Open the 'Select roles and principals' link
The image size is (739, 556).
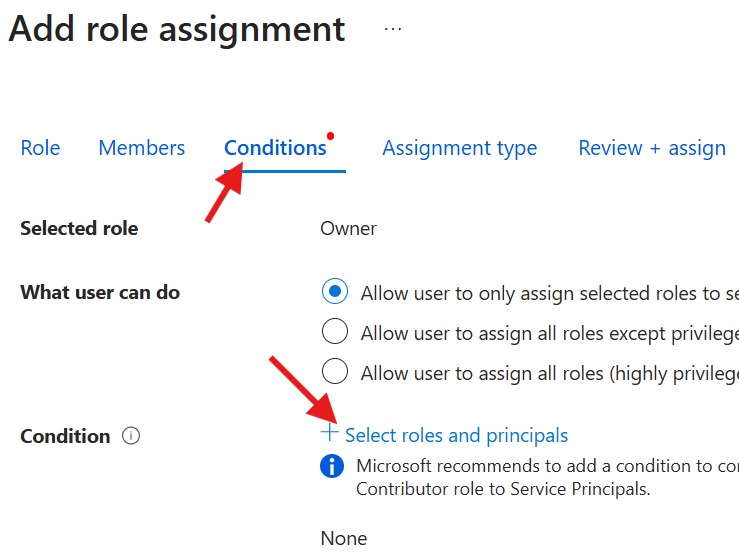(456, 435)
